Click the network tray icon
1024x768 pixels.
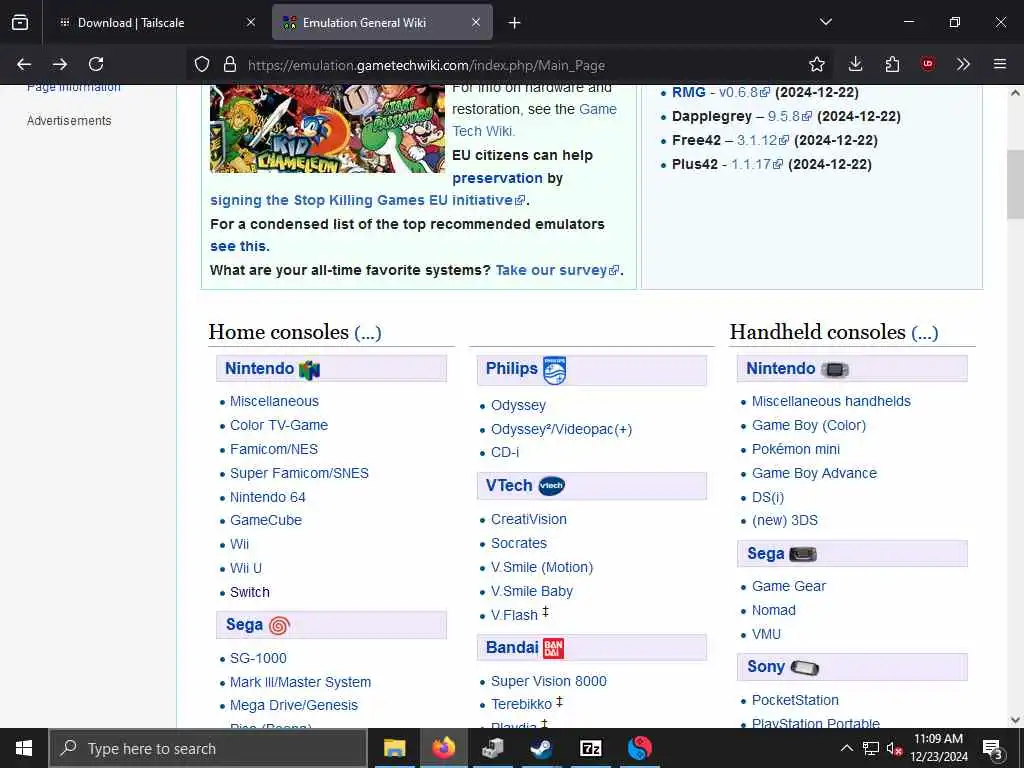pos(871,748)
